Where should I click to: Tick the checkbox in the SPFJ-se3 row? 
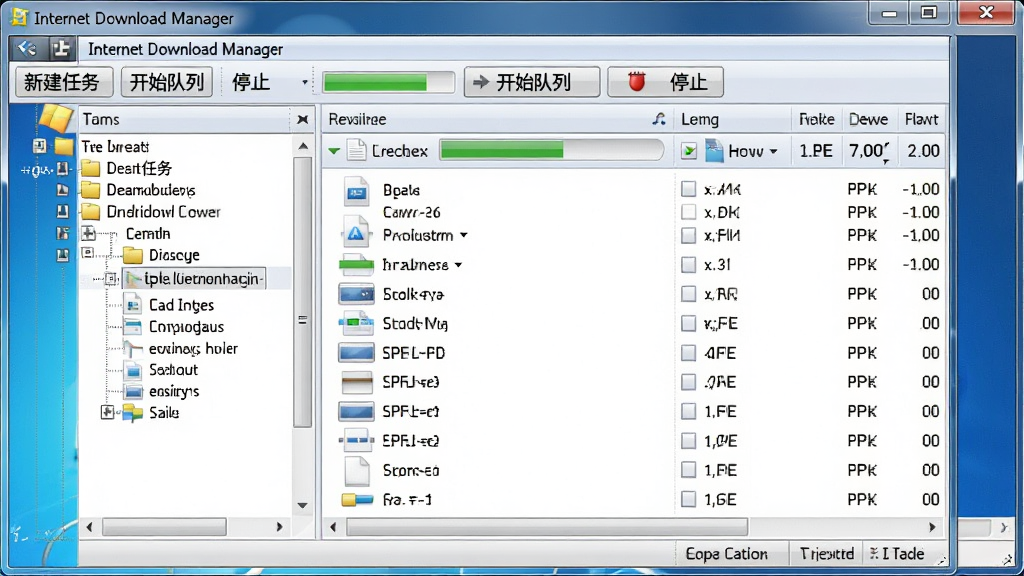[x=688, y=382]
